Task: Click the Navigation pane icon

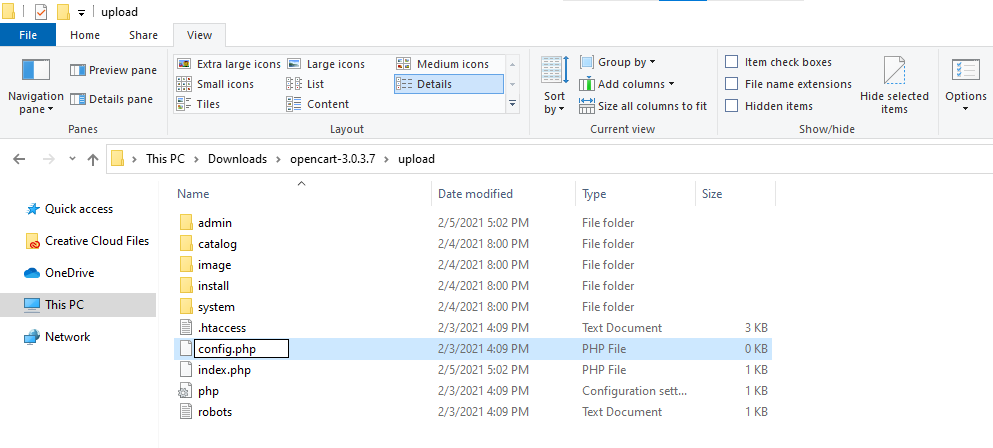Action: [36, 72]
